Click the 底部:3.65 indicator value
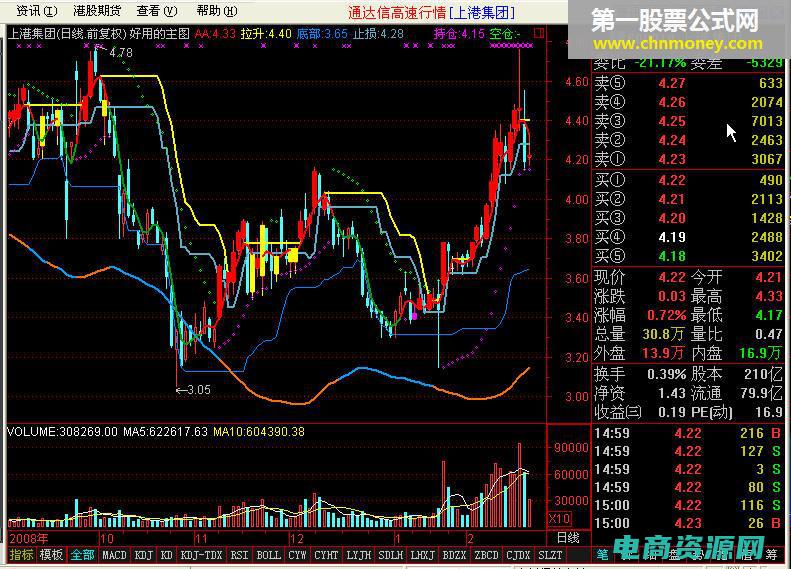791x569 pixels. (x=322, y=34)
